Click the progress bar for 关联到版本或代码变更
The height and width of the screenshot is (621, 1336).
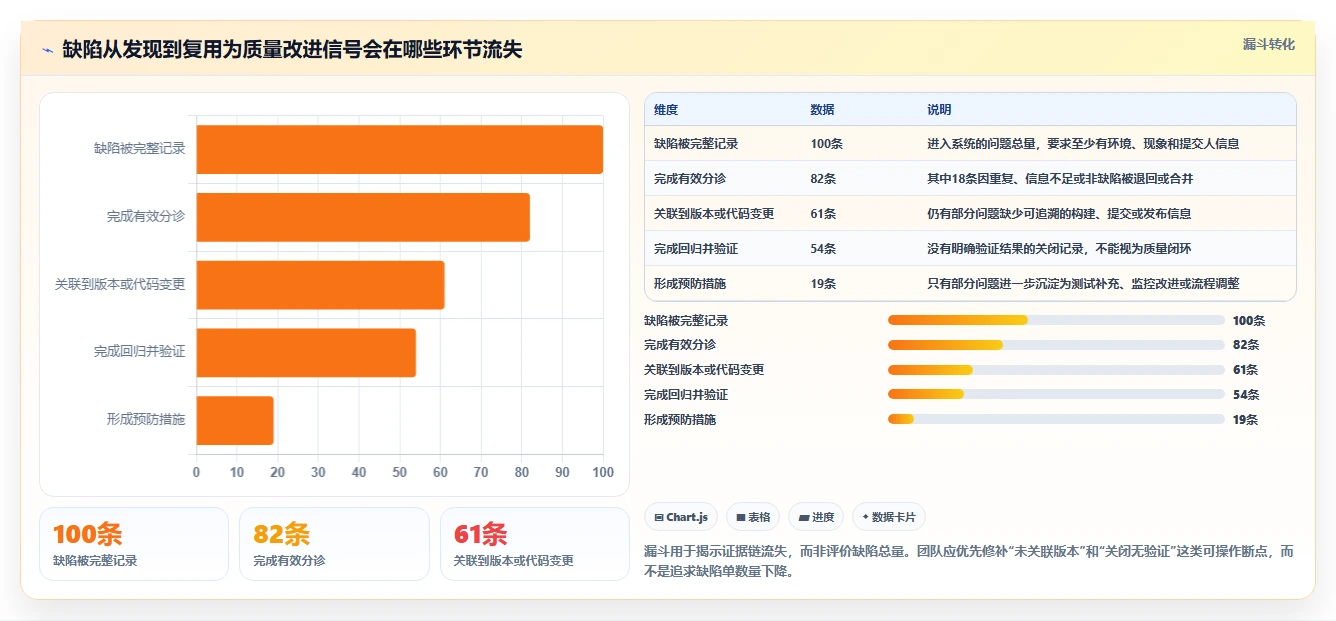pyautogui.click(x=1056, y=370)
